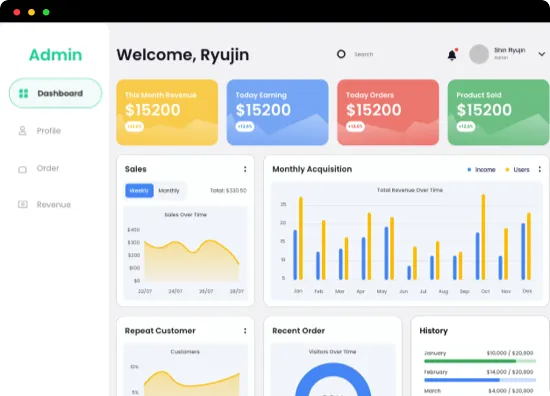Click the February blue progress bar
The width and height of the screenshot is (550, 396).
[x=480, y=380]
